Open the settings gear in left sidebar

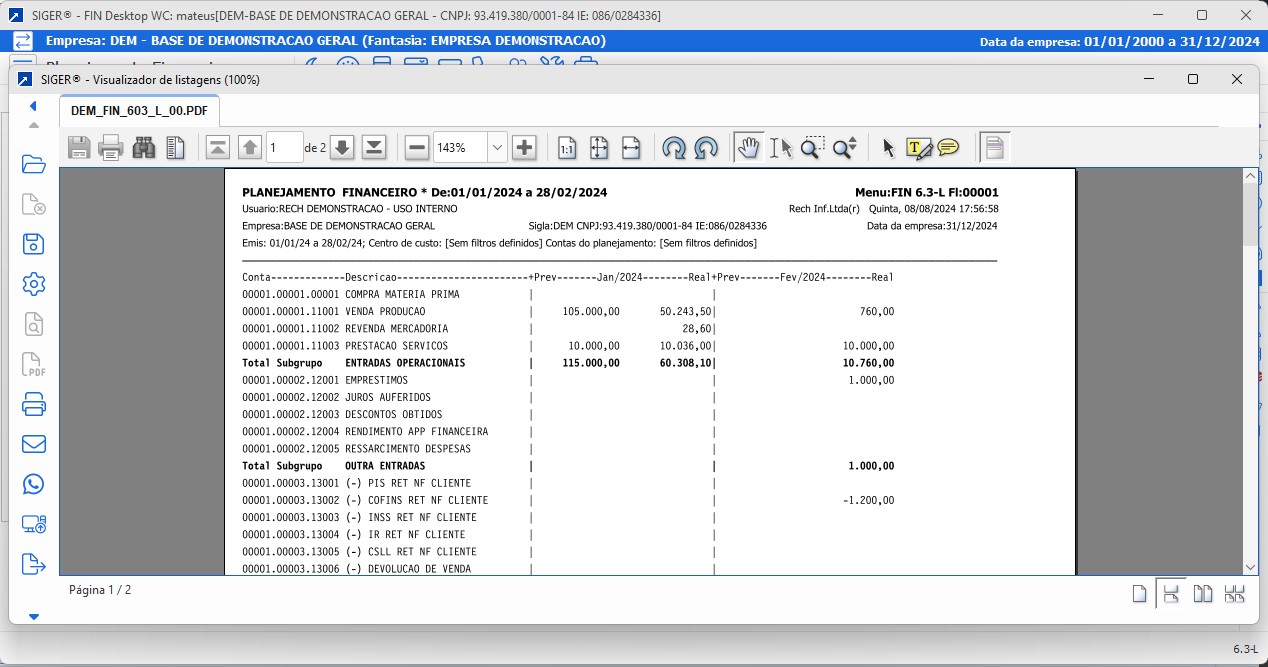[x=34, y=284]
